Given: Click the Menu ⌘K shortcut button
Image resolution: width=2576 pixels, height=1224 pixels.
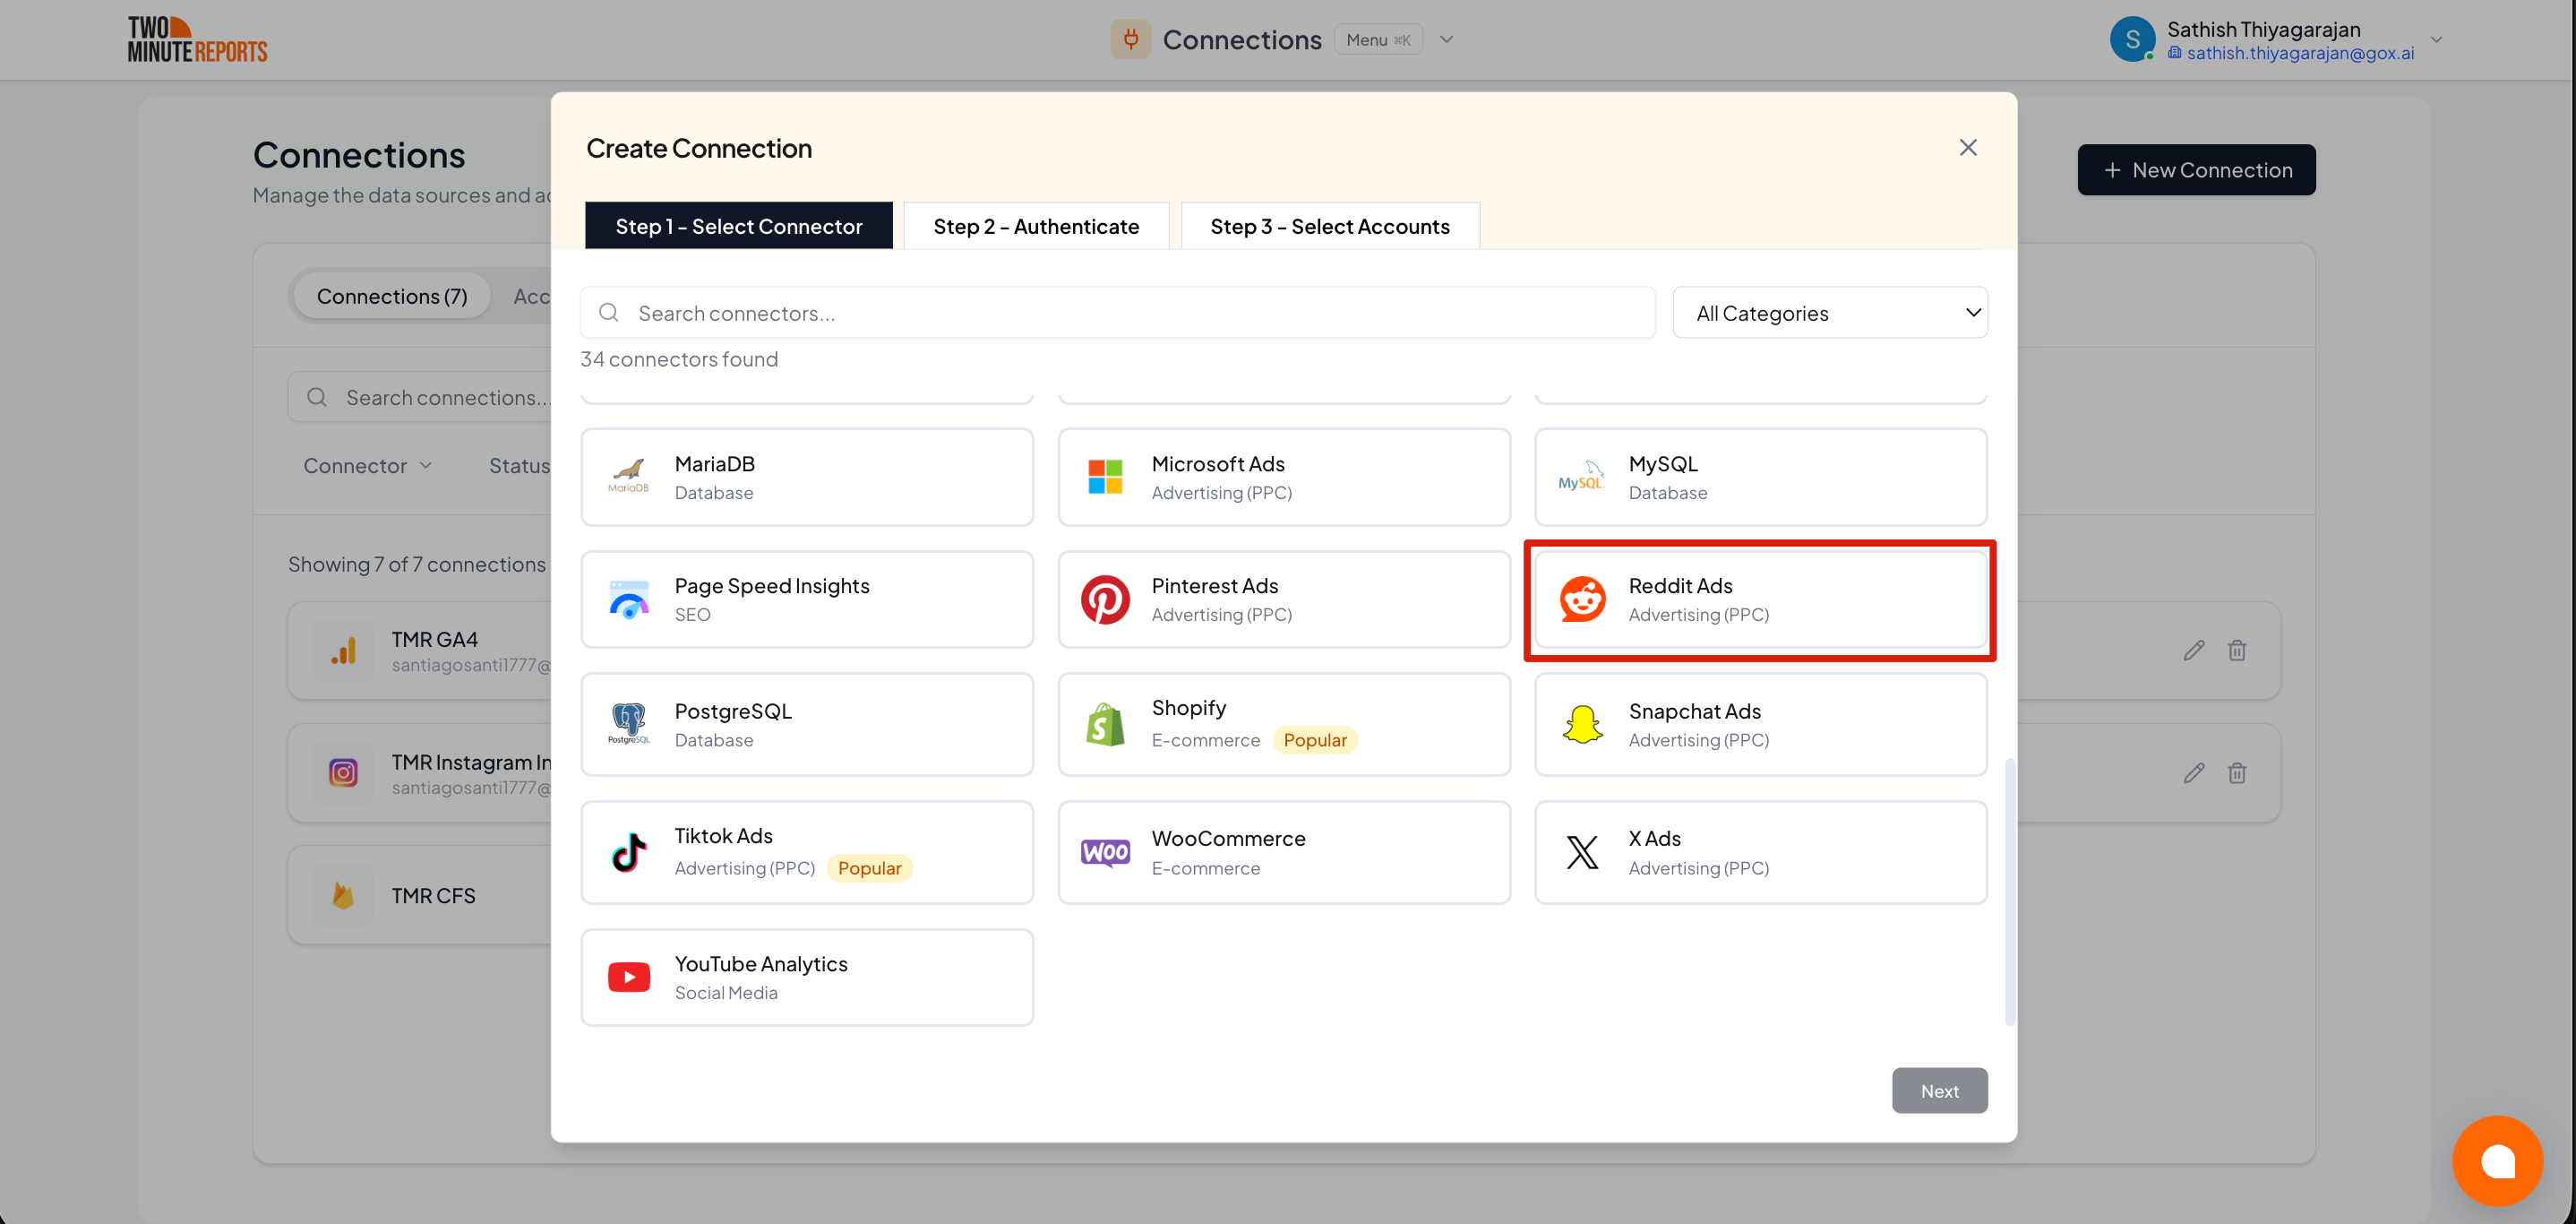Looking at the screenshot, I should pos(1378,39).
